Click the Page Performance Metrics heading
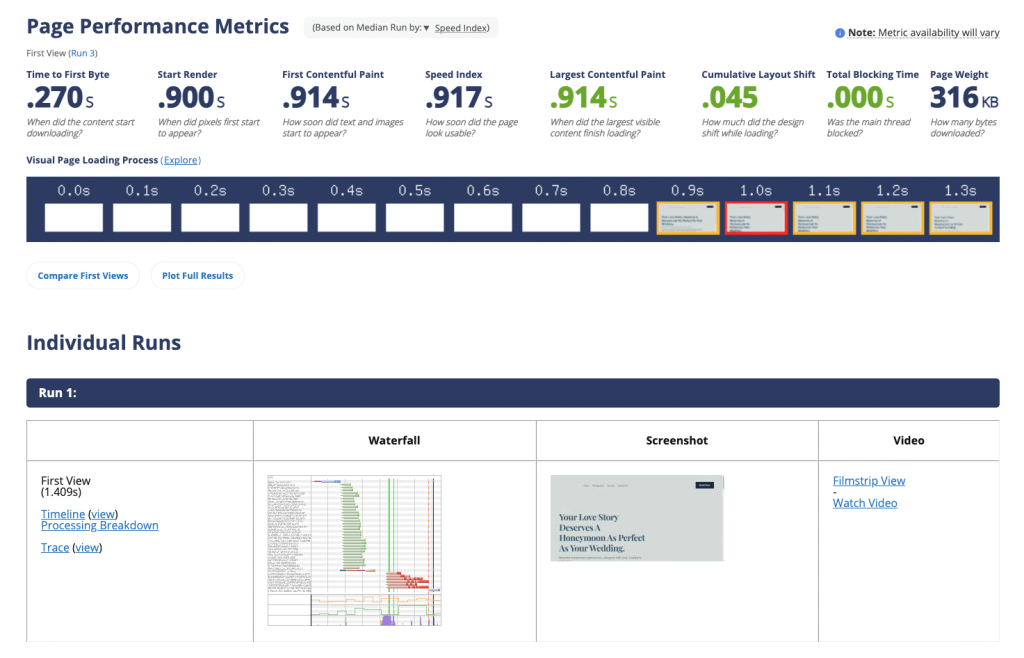This screenshot has height=658, width=1024. point(157,26)
